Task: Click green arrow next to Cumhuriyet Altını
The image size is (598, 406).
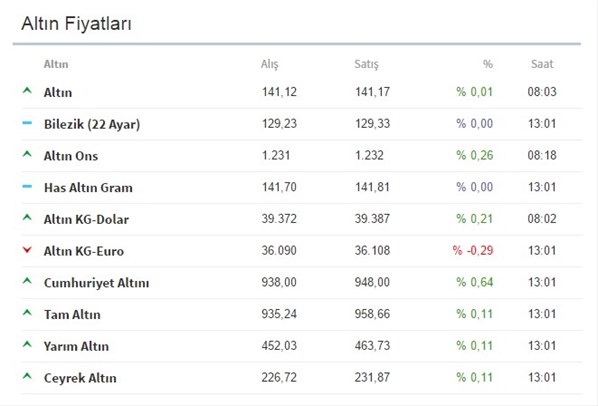Action: [x=27, y=281]
